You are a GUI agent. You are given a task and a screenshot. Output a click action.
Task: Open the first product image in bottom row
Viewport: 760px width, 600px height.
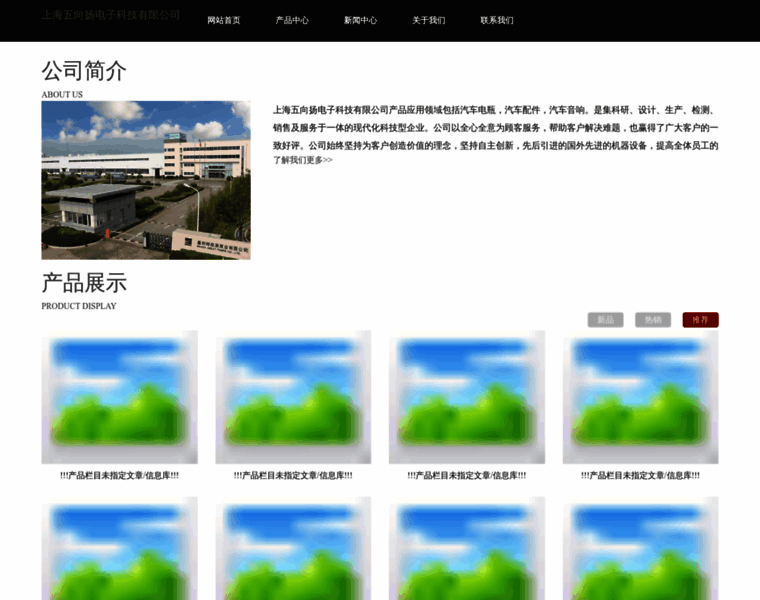[119, 548]
